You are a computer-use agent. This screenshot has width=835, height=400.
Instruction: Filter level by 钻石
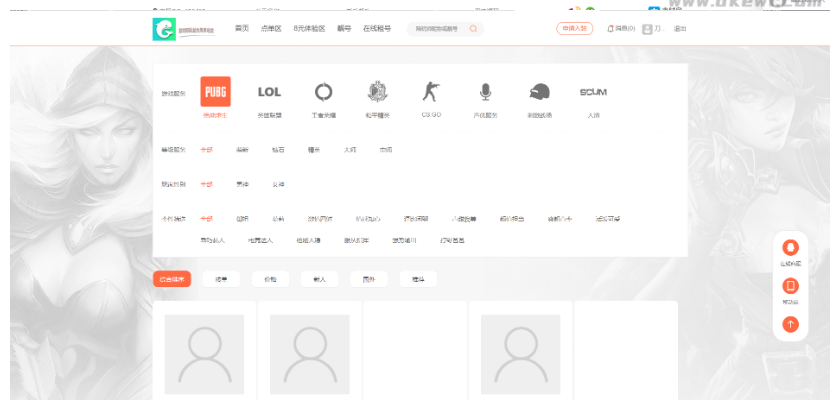278,150
